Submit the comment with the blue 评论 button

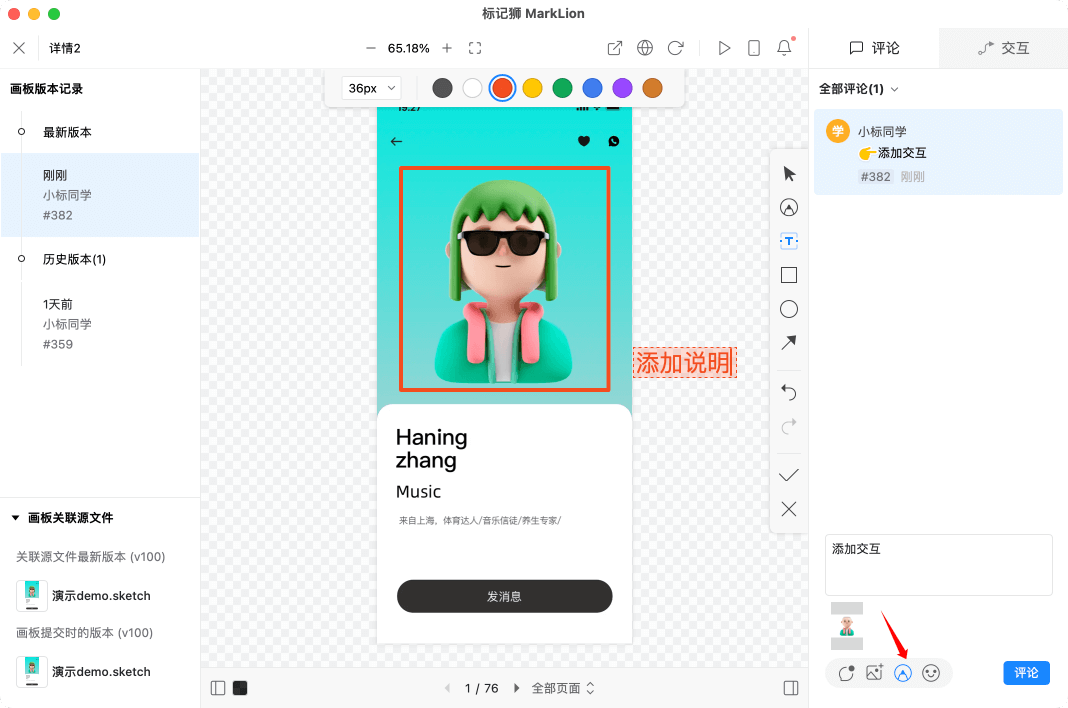coord(1026,673)
